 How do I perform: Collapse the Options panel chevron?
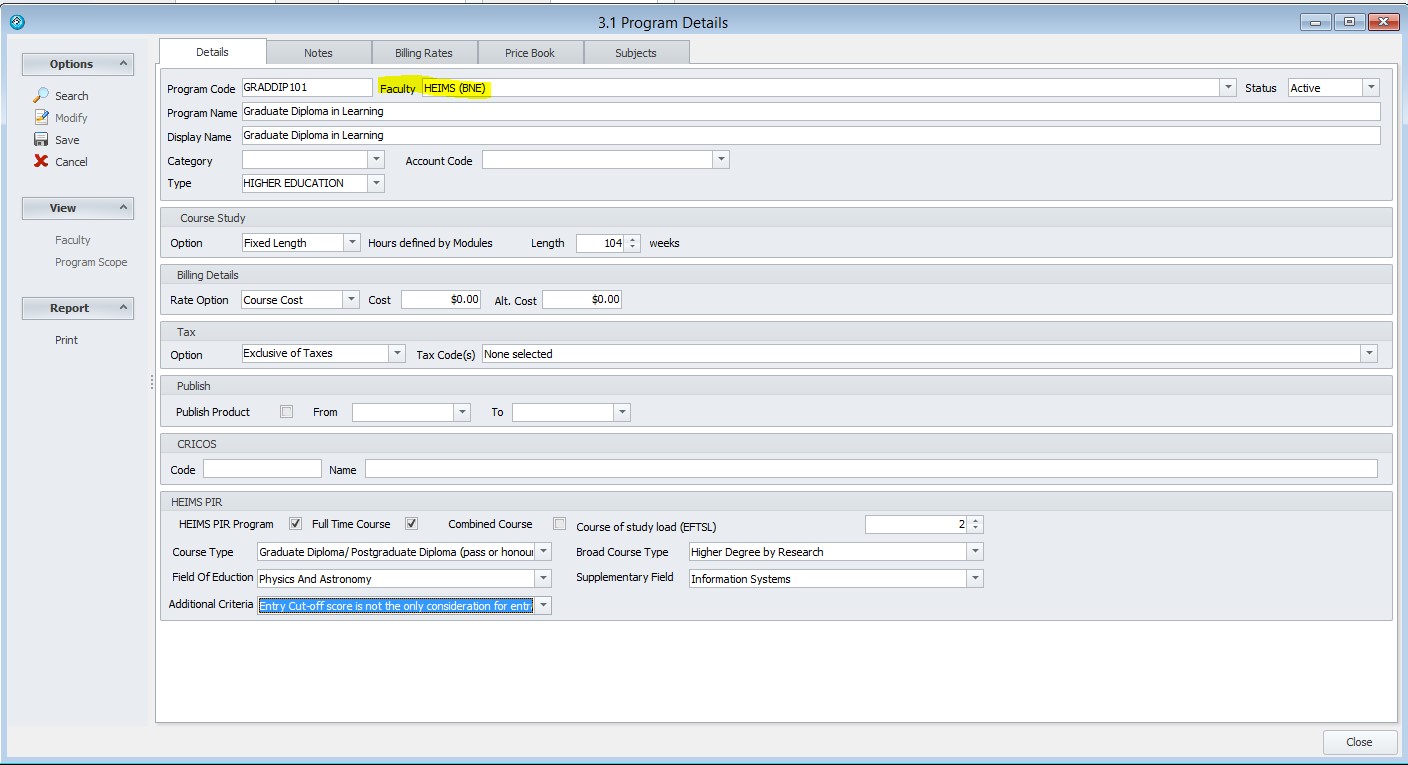(123, 64)
